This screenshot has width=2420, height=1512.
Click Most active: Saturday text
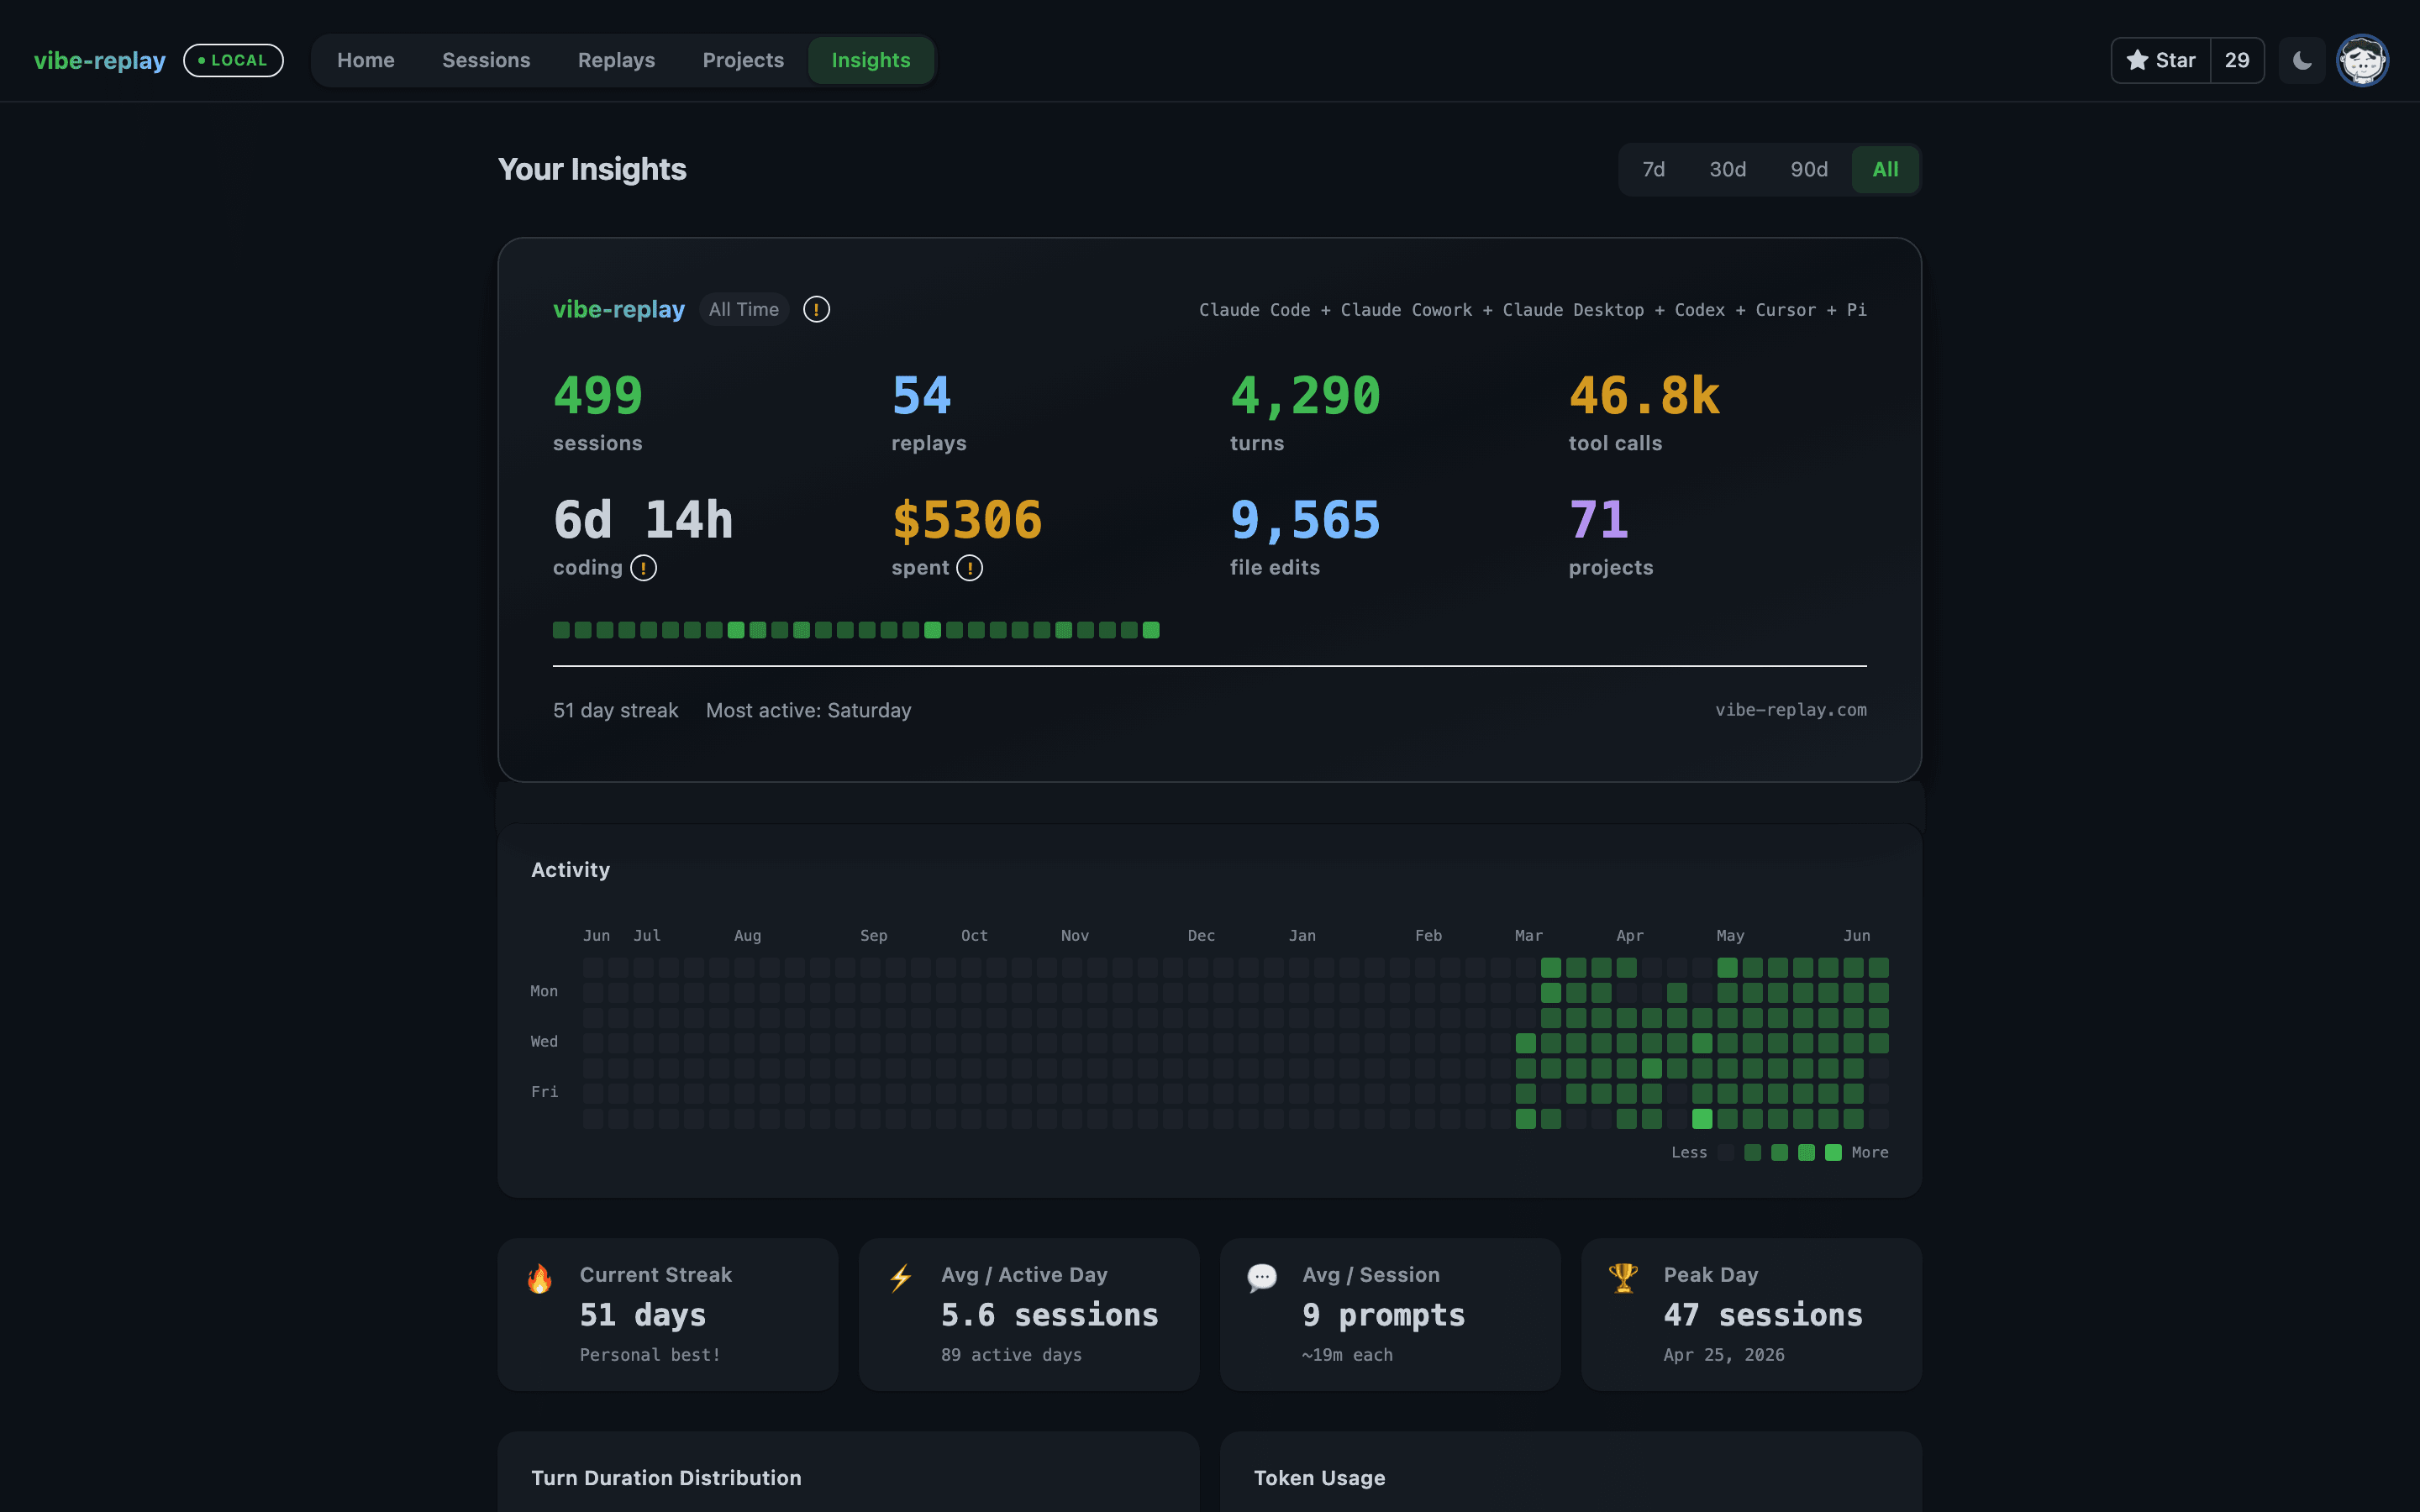(x=809, y=711)
